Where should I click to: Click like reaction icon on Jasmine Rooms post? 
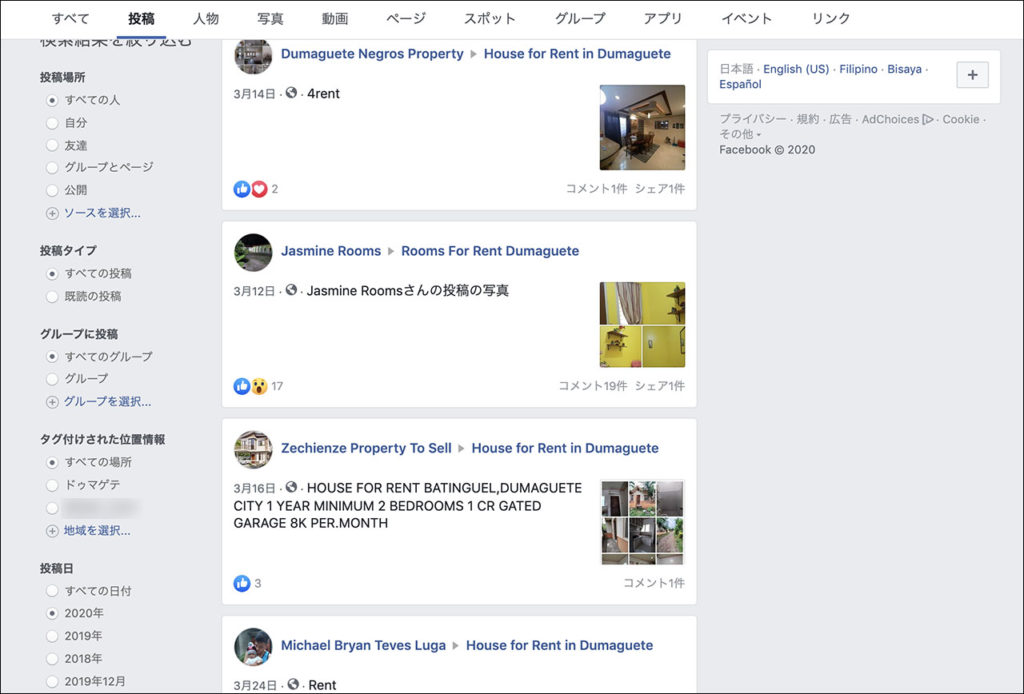point(242,386)
